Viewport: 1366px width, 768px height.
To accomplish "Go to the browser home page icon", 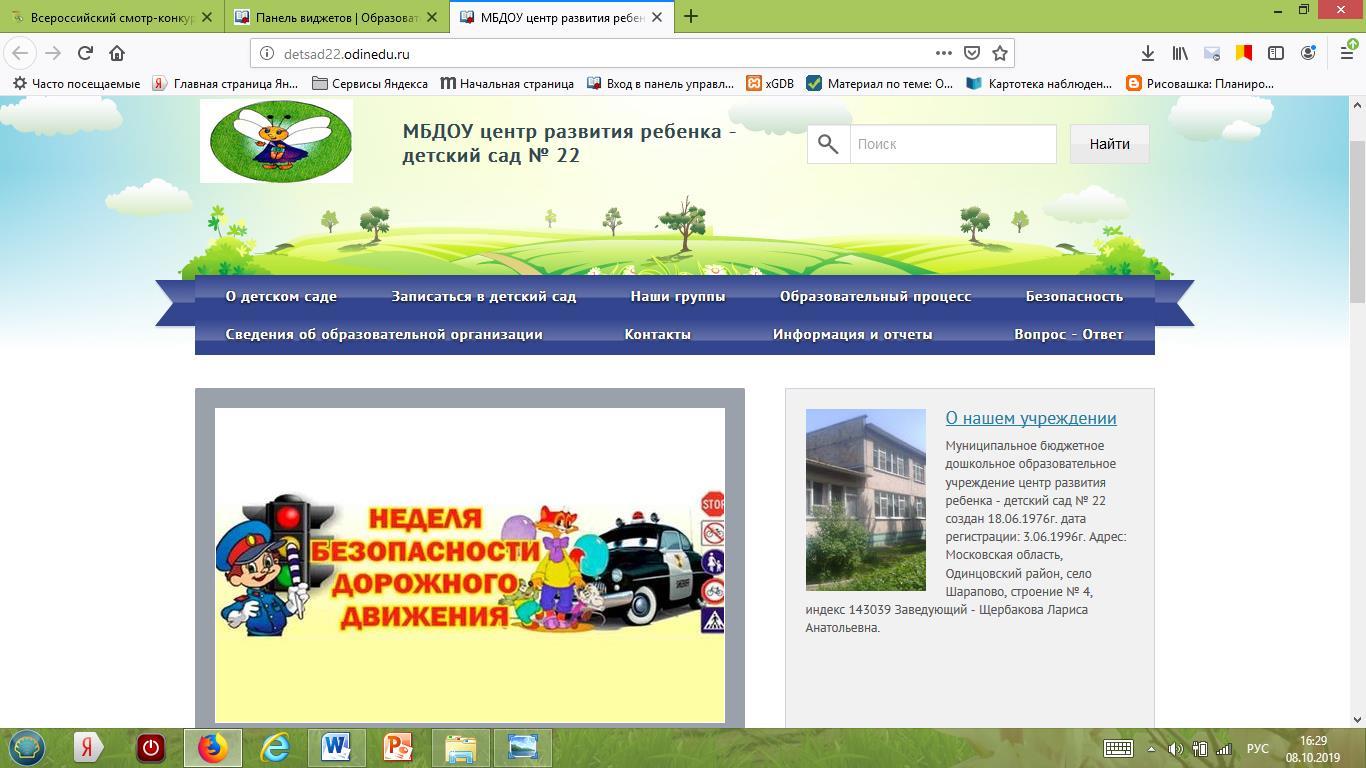I will pyautogui.click(x=117, y=54).
